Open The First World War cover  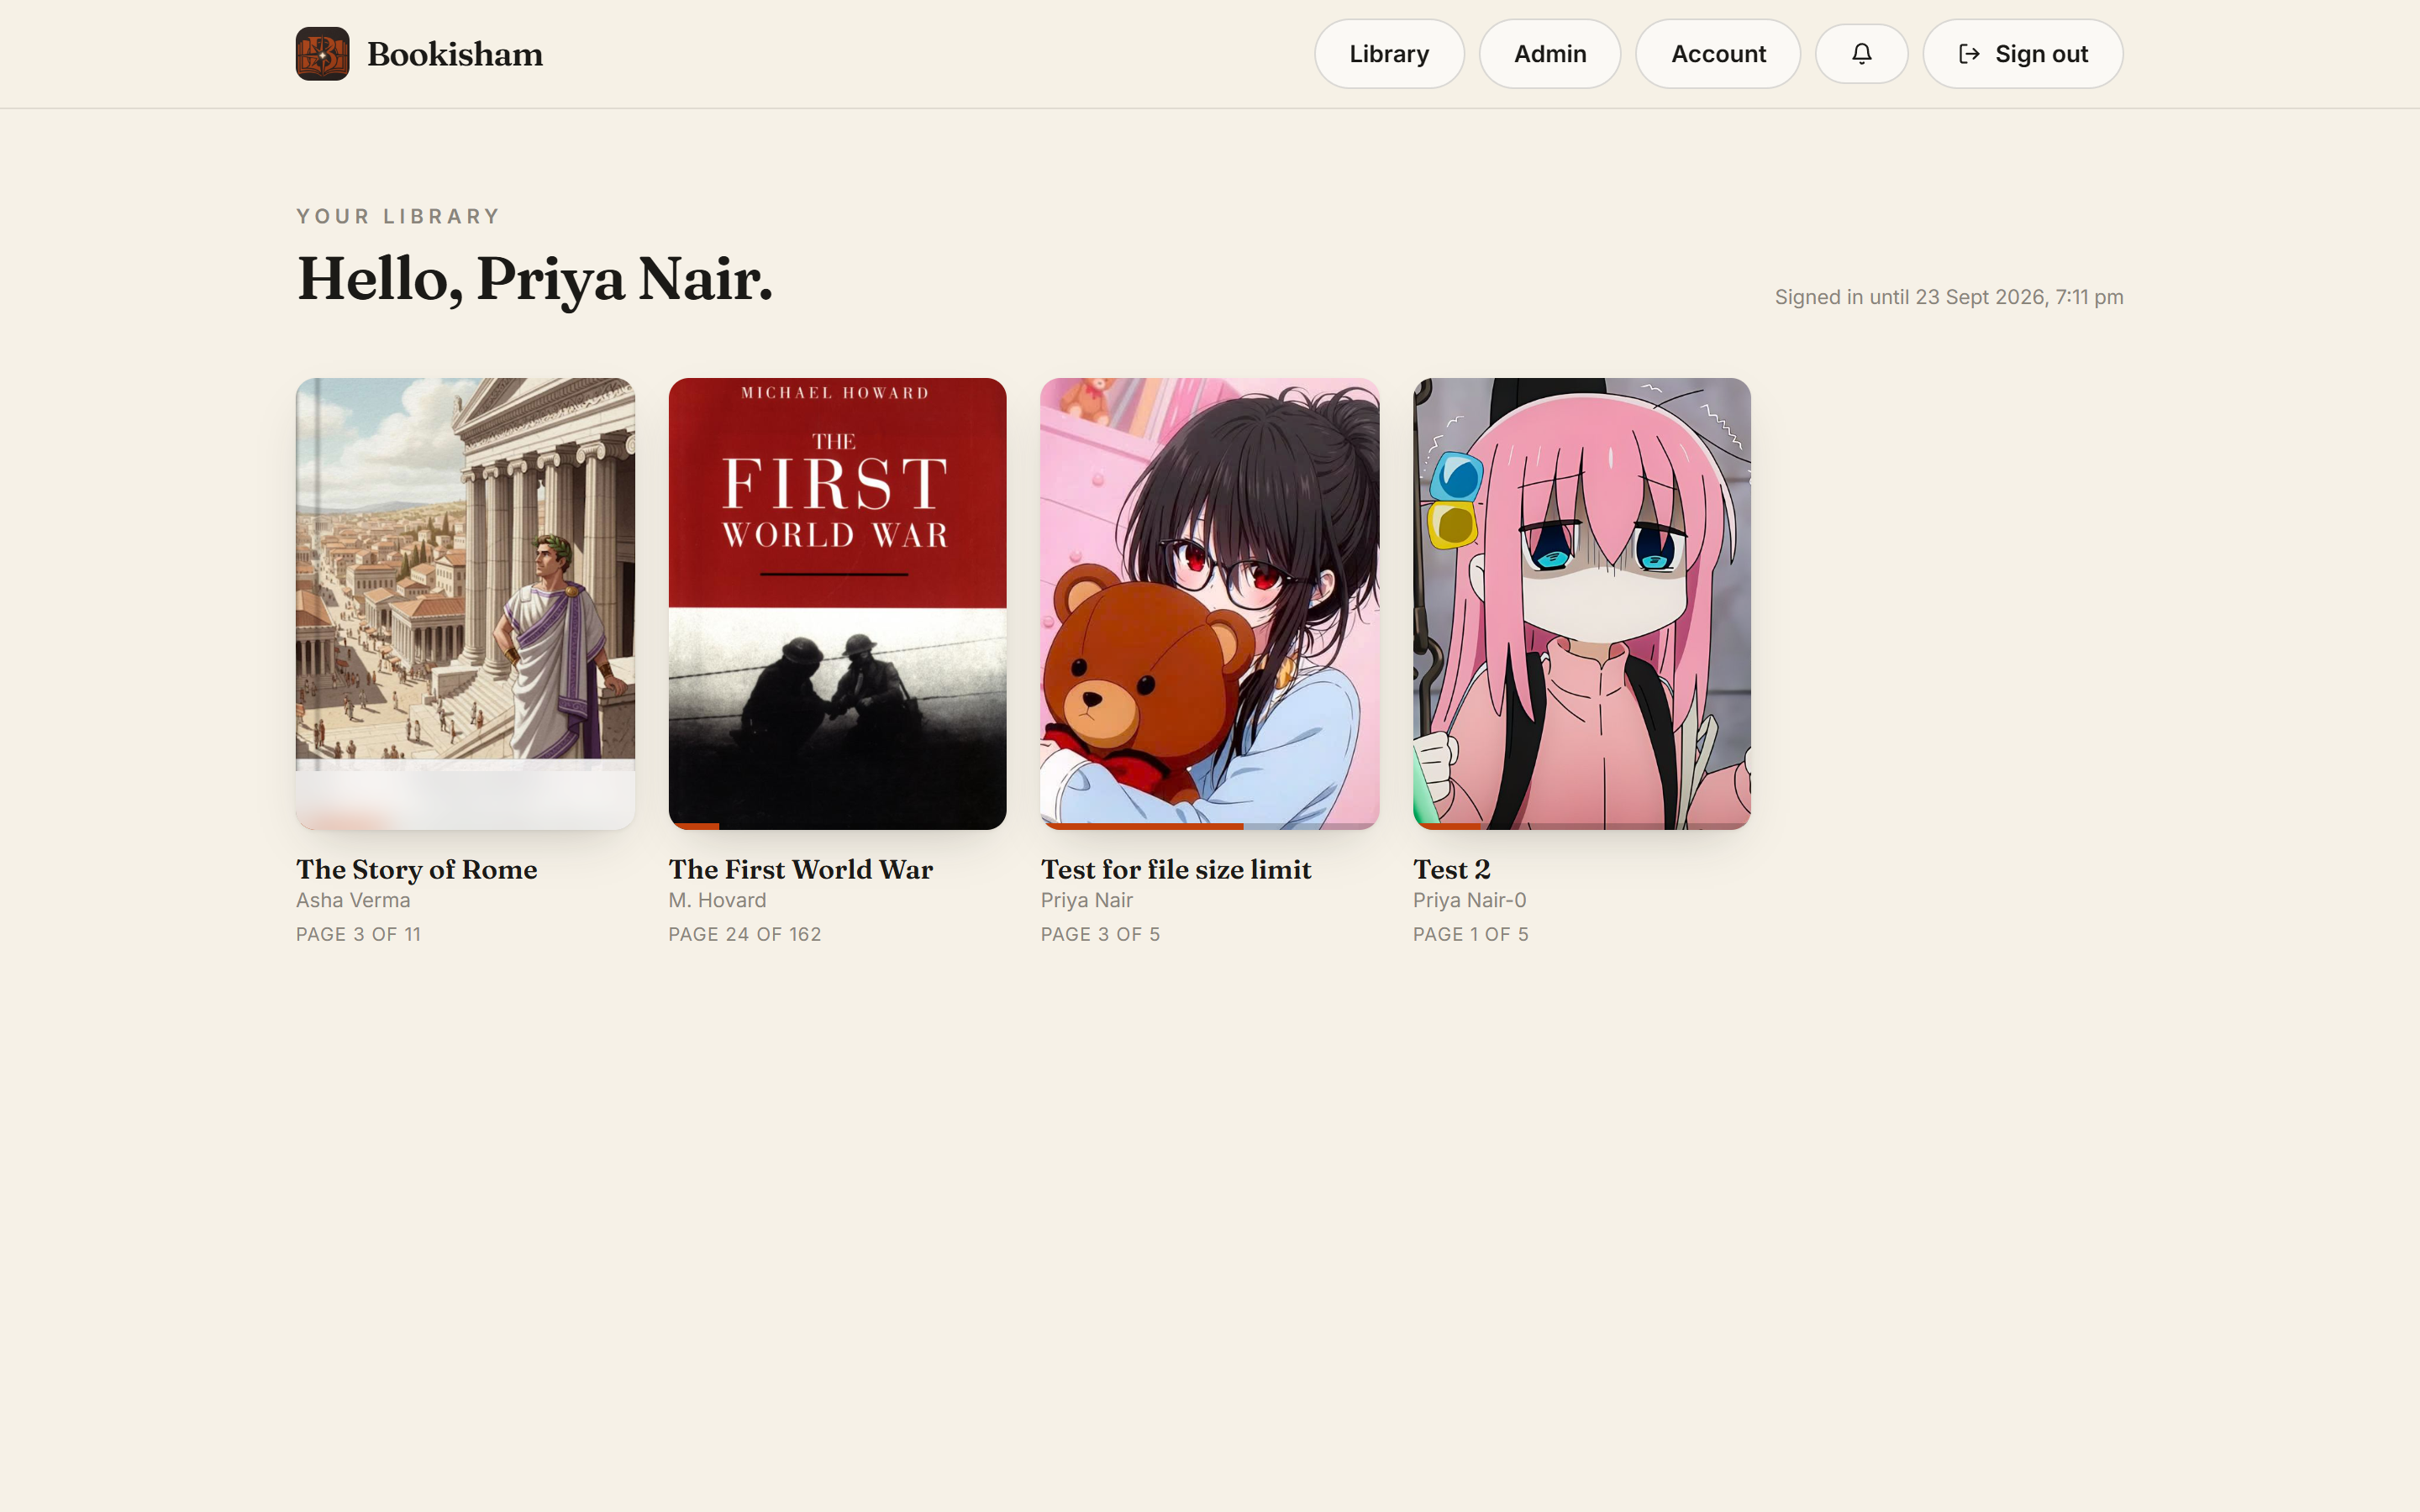tap(837, 603)
